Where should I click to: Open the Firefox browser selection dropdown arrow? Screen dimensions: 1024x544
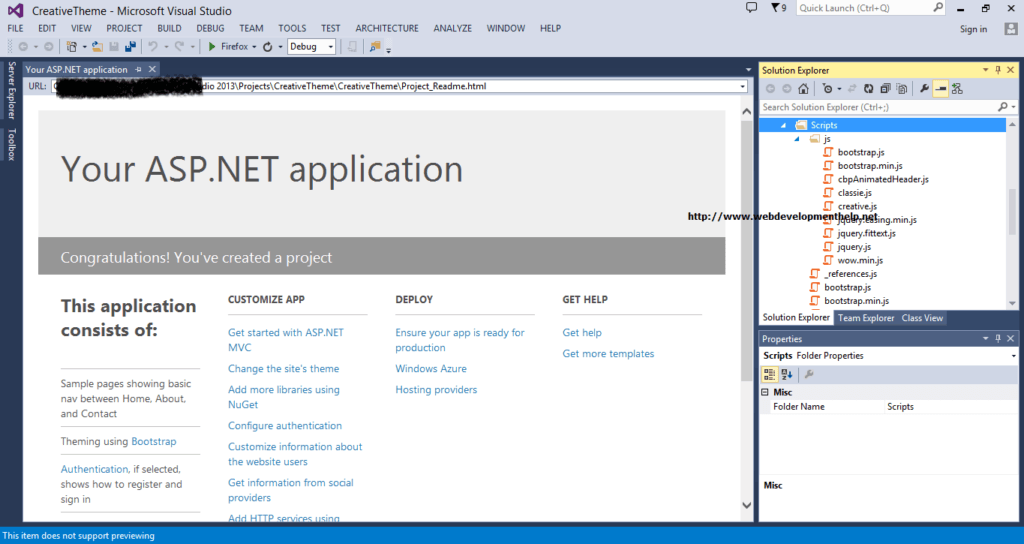click(254, 47)
